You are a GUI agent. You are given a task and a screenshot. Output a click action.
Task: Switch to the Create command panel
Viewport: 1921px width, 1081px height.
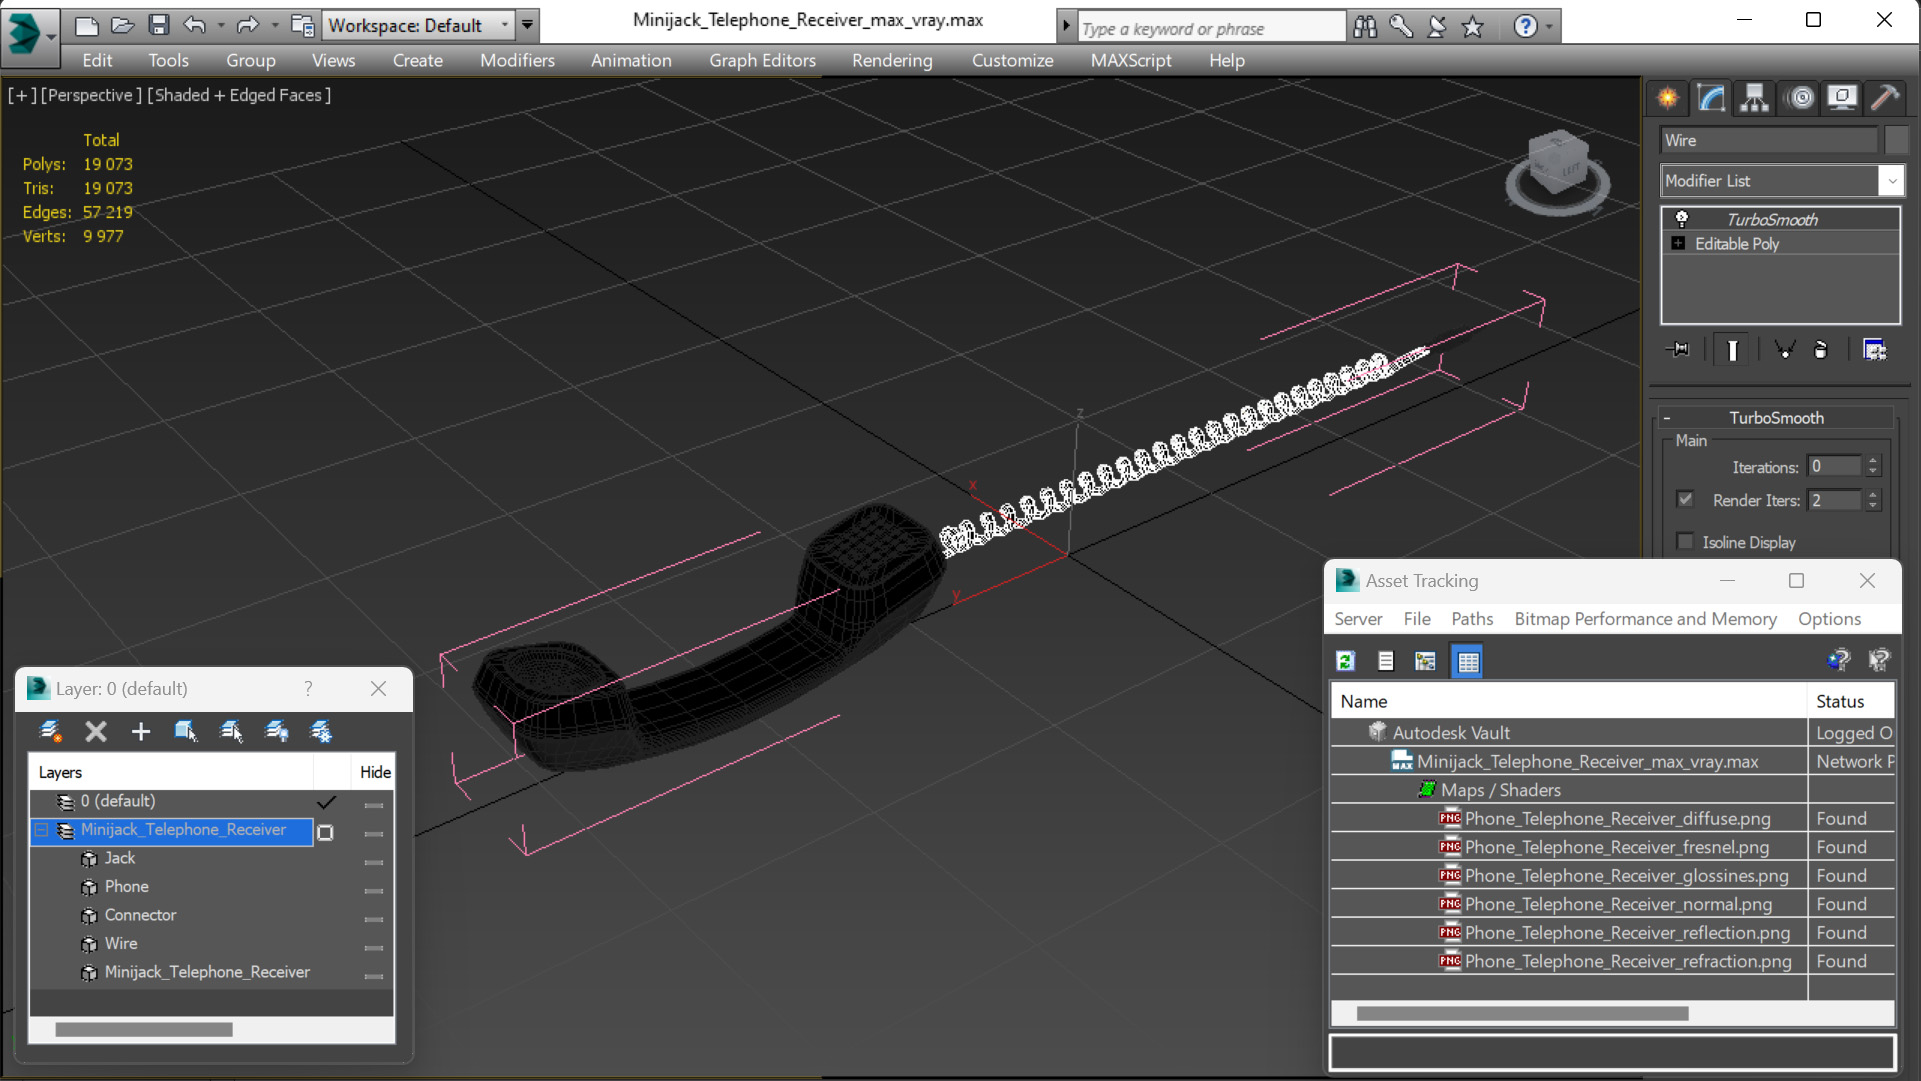pos(1668,98)
